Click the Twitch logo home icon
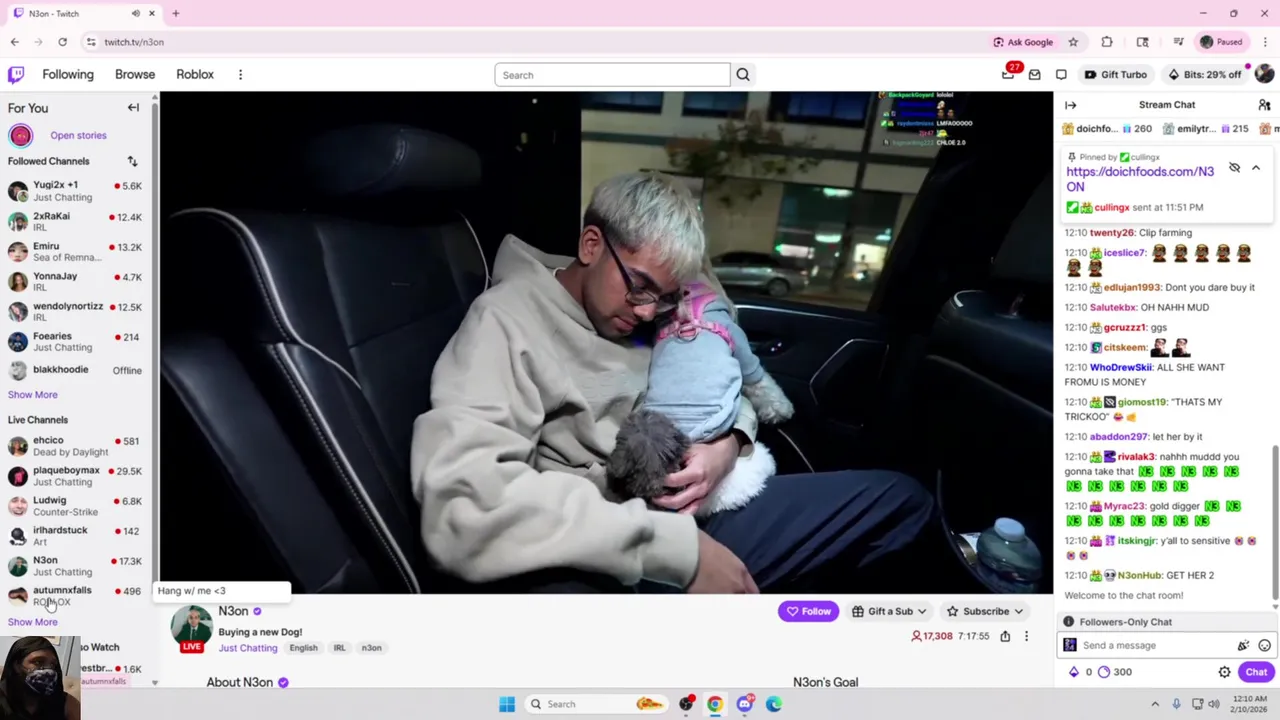1280x720 pixels. pyautogui.click(x=16, y=74)
